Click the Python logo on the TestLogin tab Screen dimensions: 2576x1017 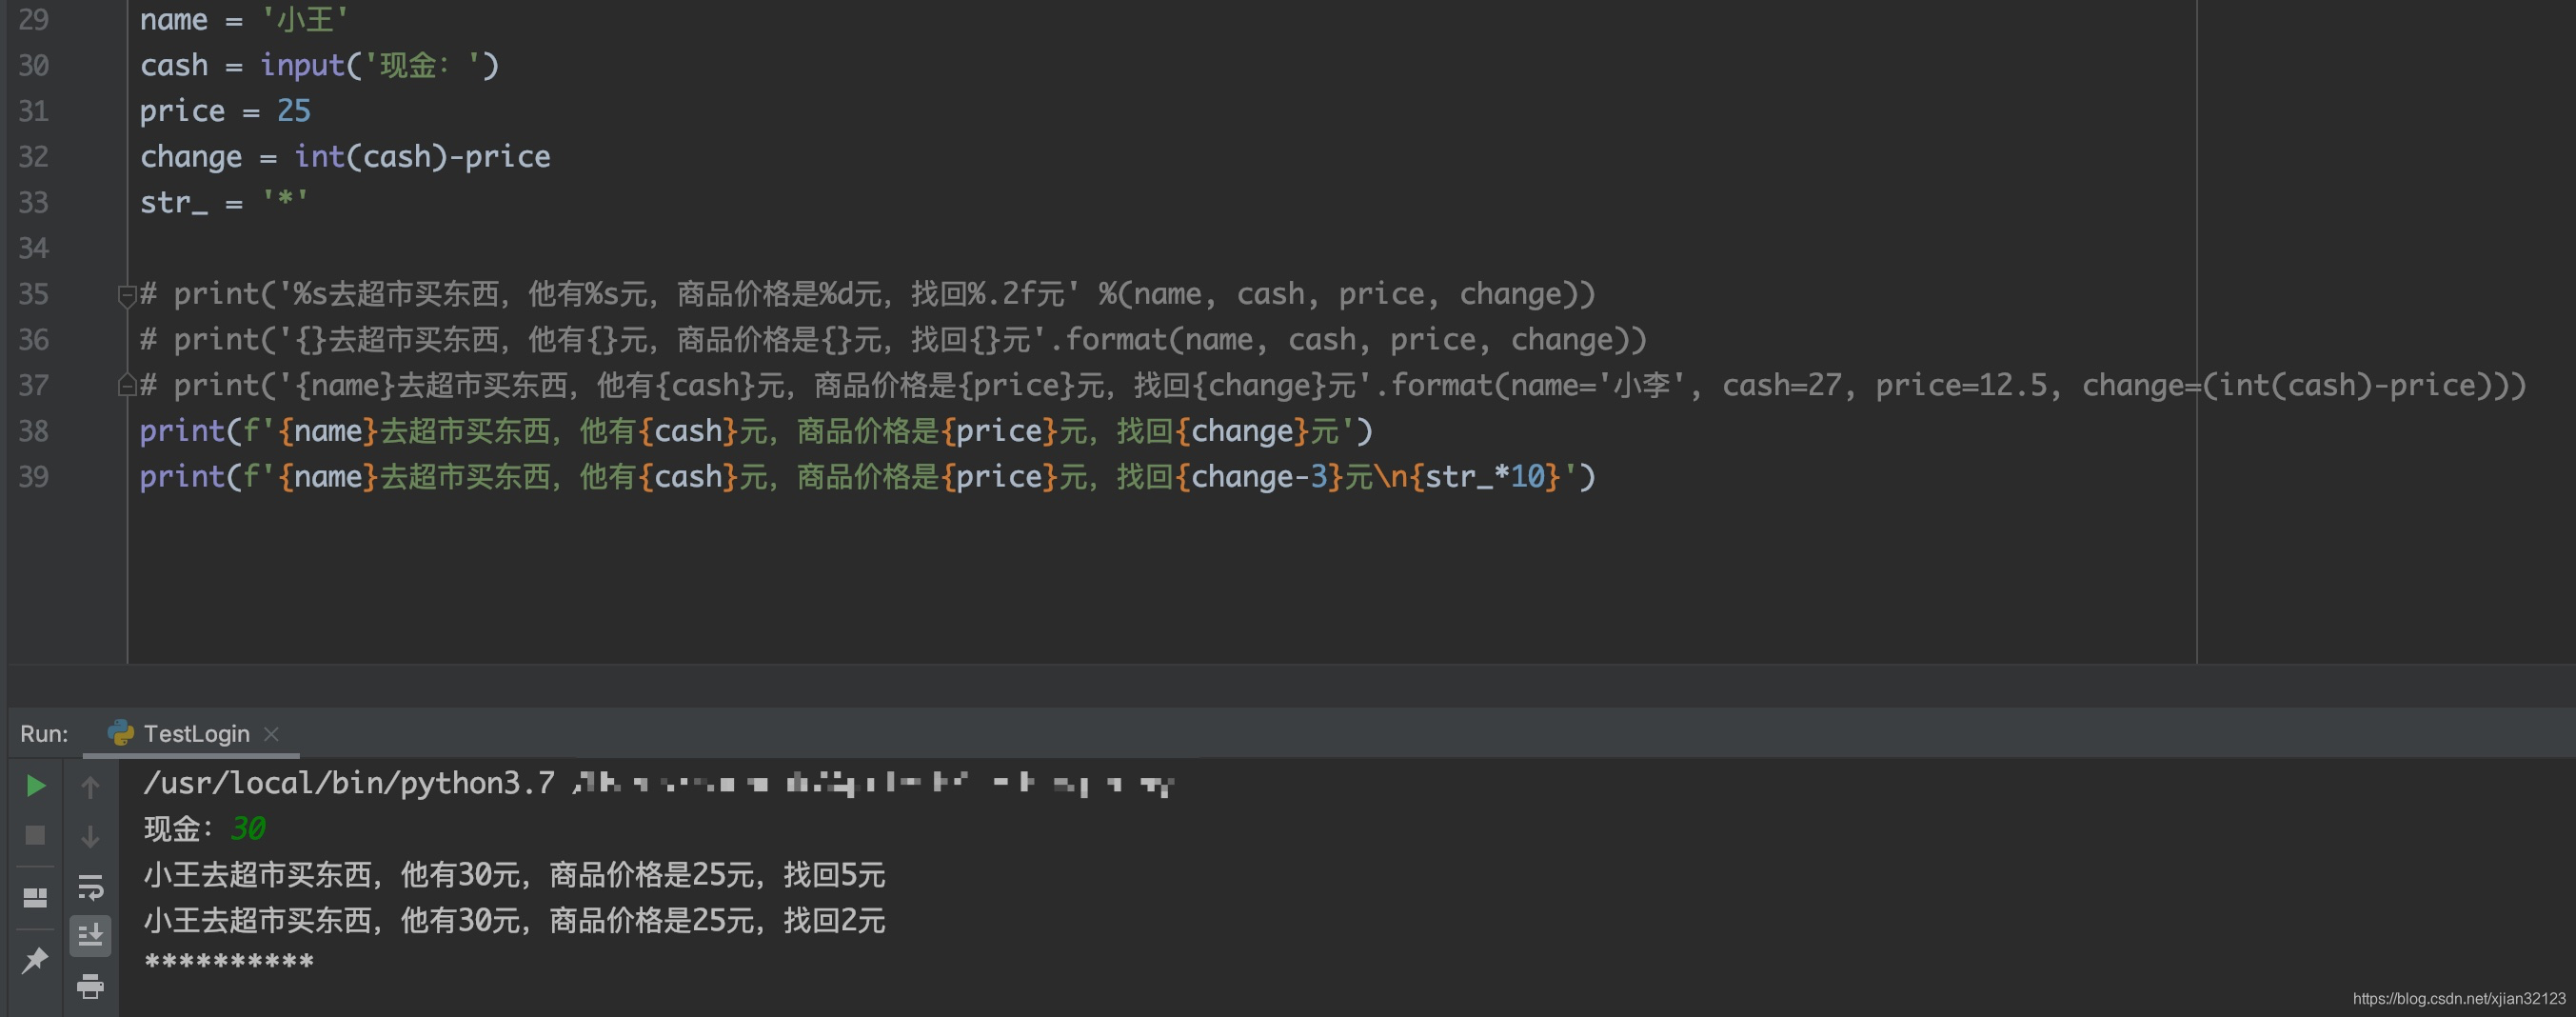[x=121, y=733]
